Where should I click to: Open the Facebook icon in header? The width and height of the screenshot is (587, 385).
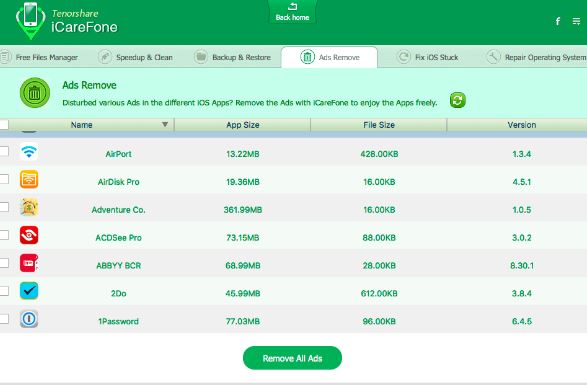pos(558,21)
